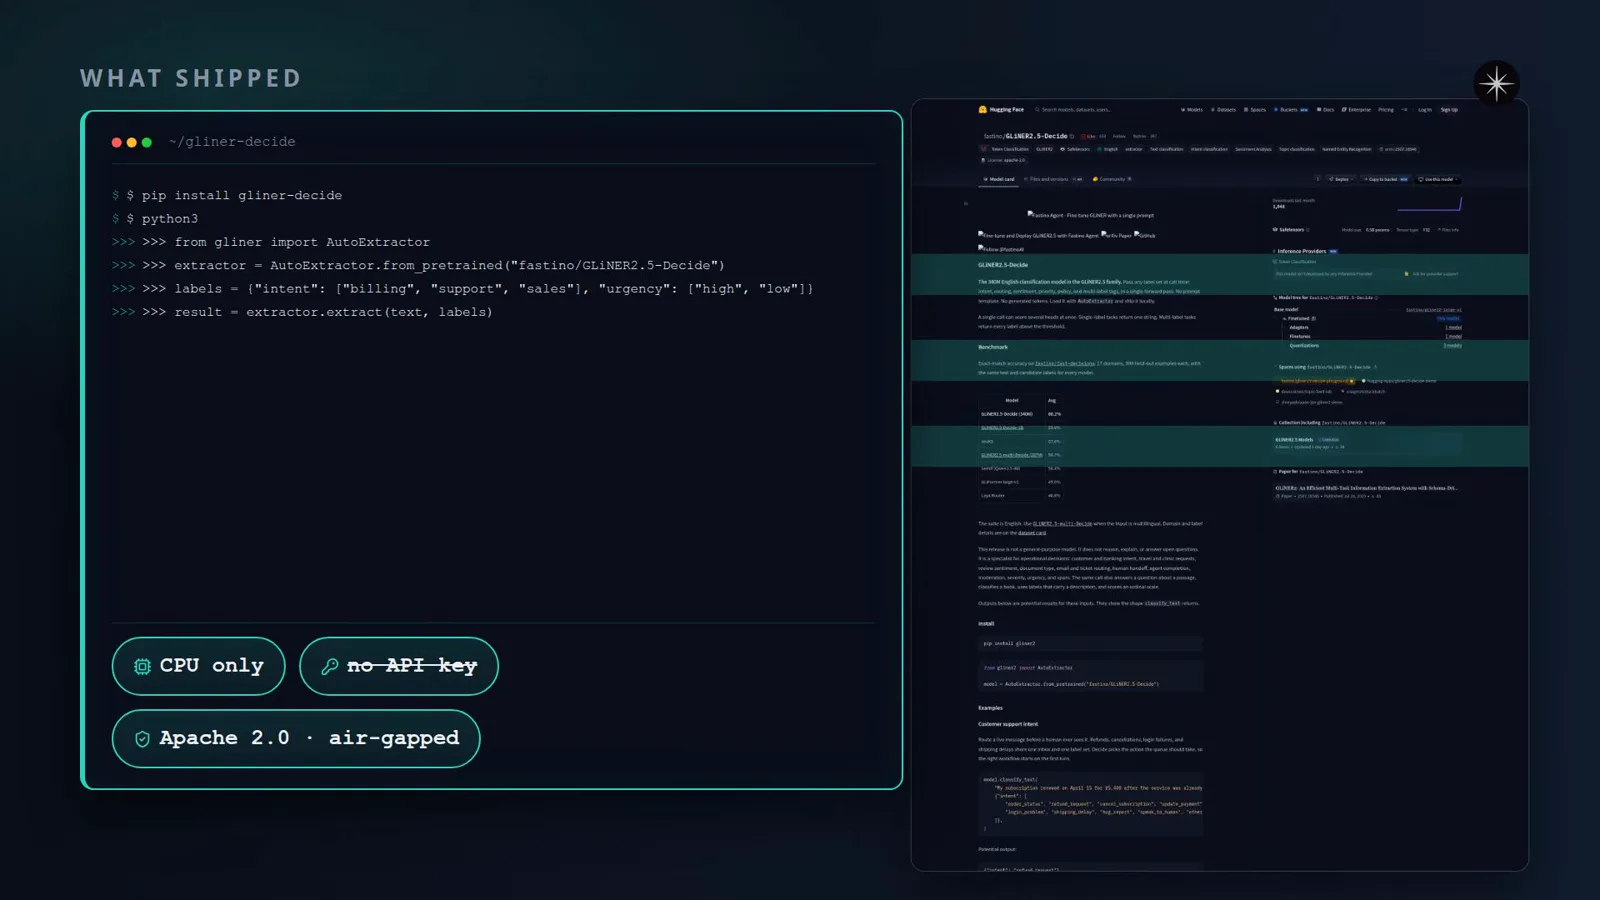
Task: Open Datasets in Hugging Face navigation
Action: tap(1223, 110)
